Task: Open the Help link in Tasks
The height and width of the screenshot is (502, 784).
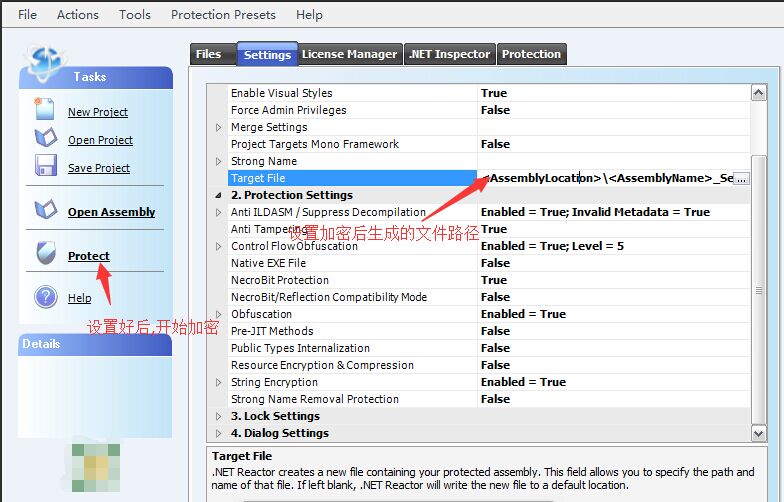Action: click(x=80, y=298)
